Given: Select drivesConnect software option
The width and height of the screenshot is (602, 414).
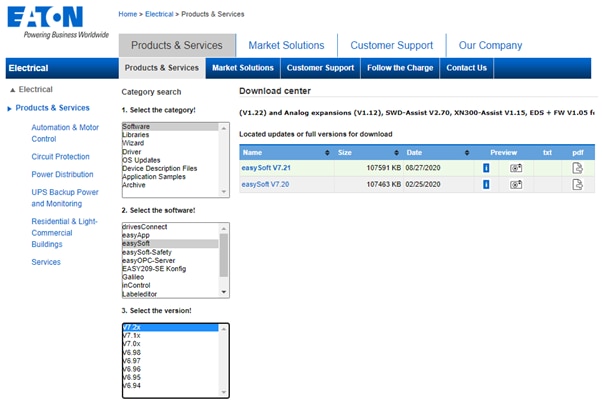Looking at the screenshot, I should [170, 227].
